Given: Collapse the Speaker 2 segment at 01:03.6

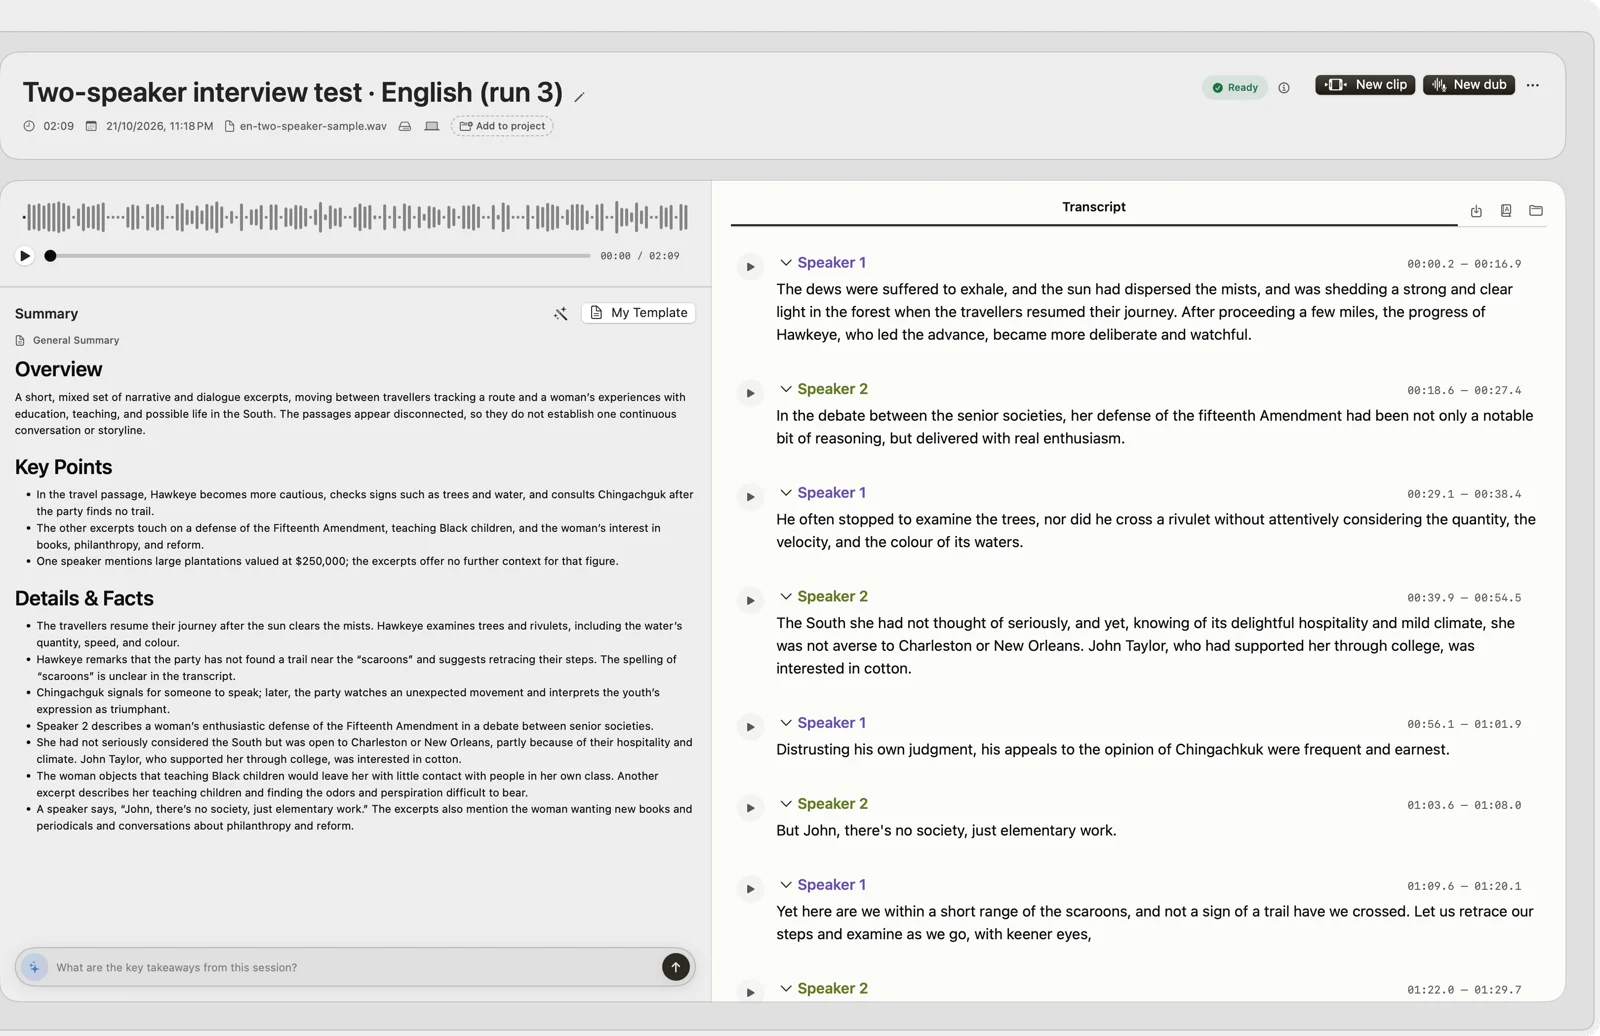Looking at the screenshot, I should point(786,804).
